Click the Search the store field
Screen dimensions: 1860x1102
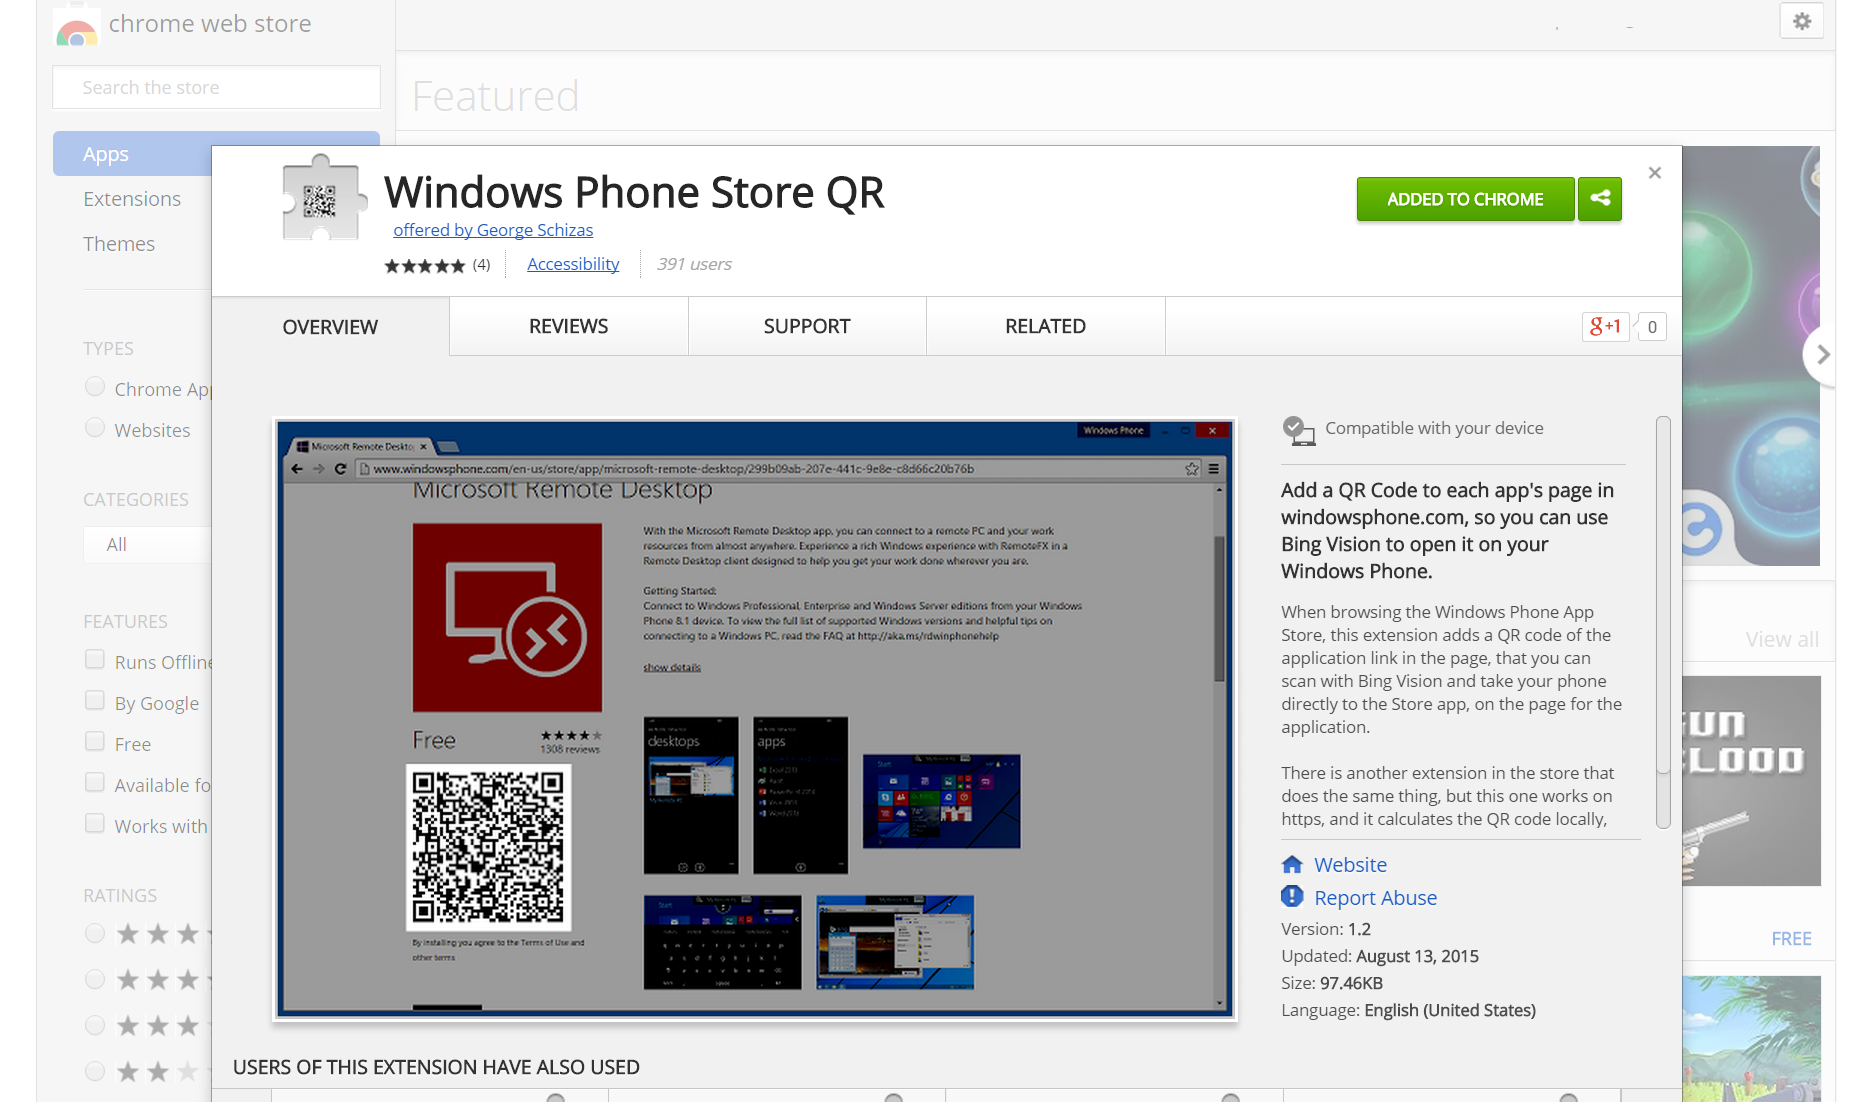coord(216,87)
